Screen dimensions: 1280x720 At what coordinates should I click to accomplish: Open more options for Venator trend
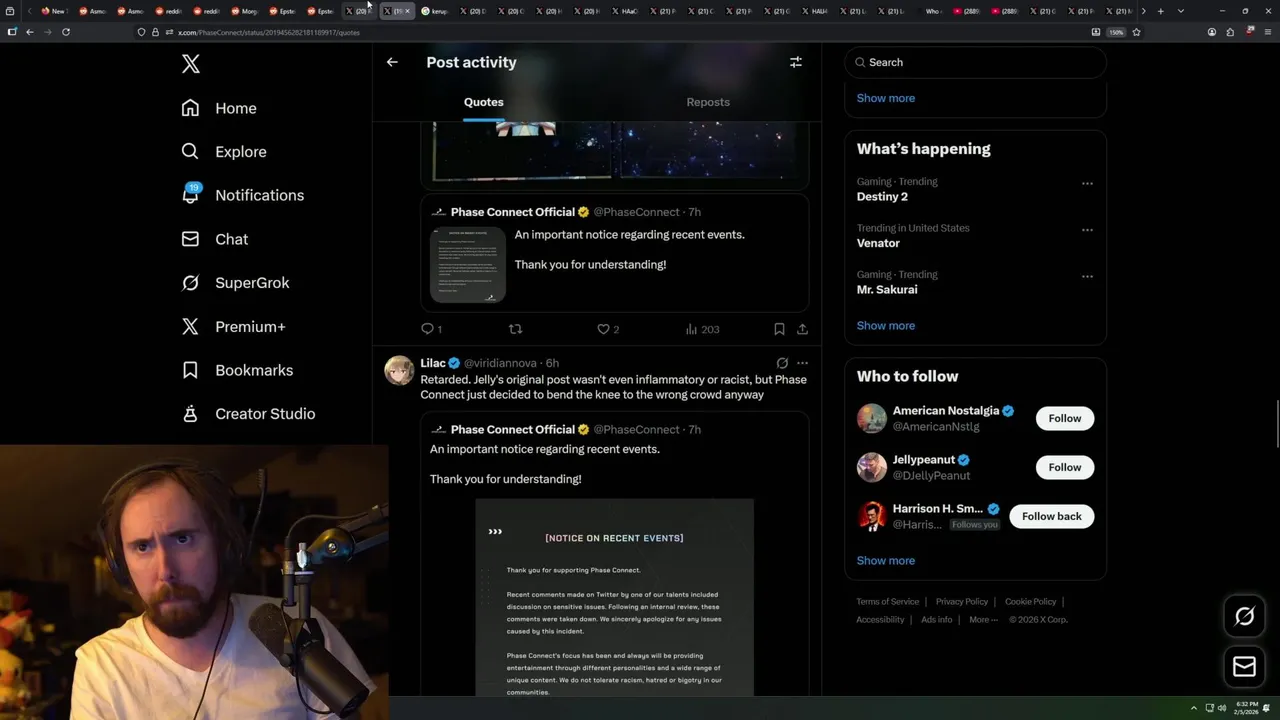point(1087,230)
